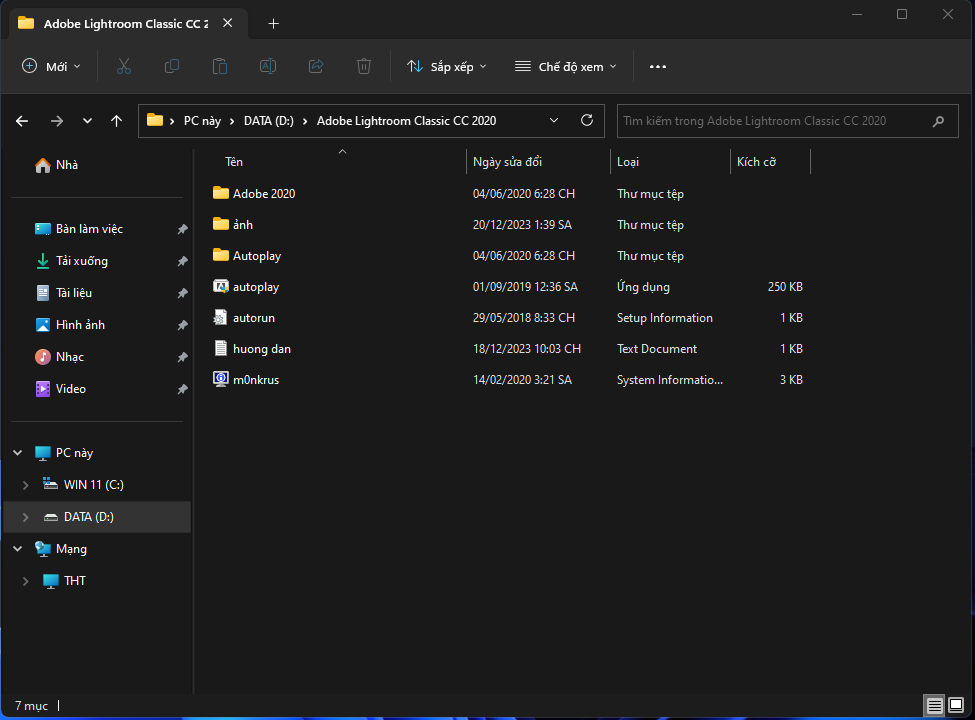Open Tài liệu documents in sidebar
The height and width of the screenshot is (720, 975).
(x=63, y=293)
